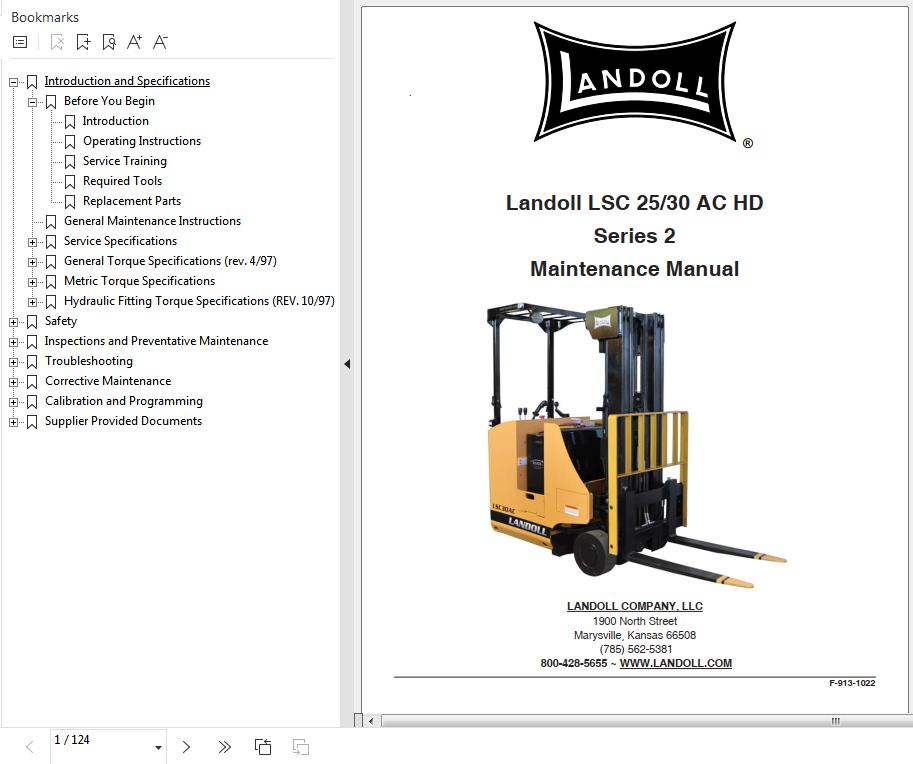Expand the Safety bookmark node
The width and height of the screenshot is (913, 764).
coord(13,323)
